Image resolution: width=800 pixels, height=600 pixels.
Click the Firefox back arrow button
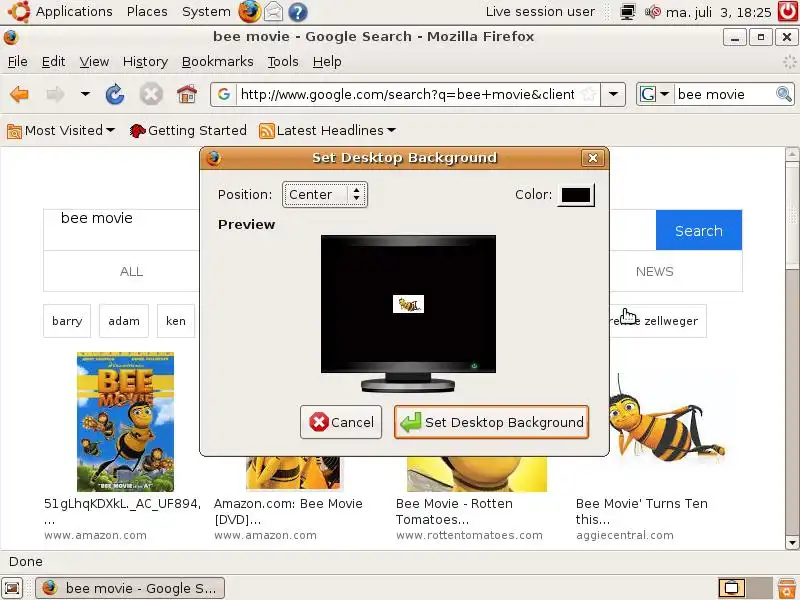[19, 94]
